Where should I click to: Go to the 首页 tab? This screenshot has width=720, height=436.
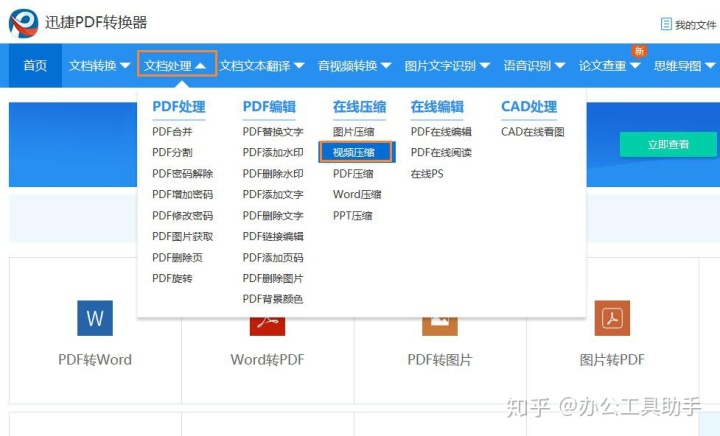pos(35,66)
